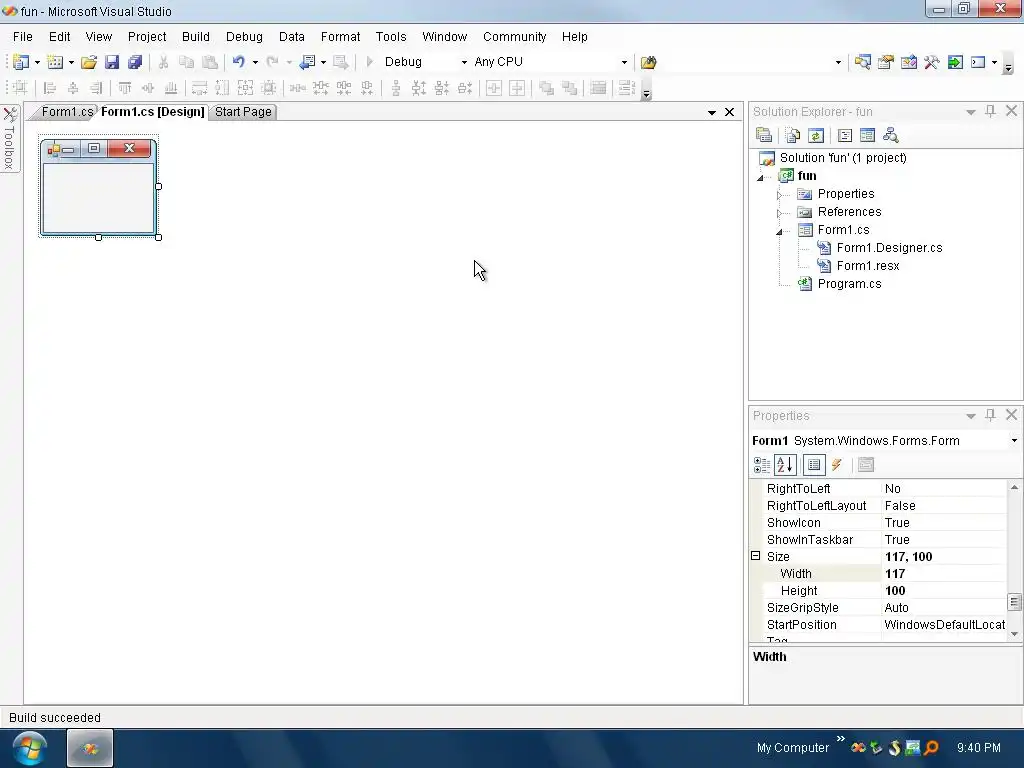Image resolution: width=1024 pixels, height=768 pixels.
Task: Refresh the Solution Explorer
Action: 816,135
